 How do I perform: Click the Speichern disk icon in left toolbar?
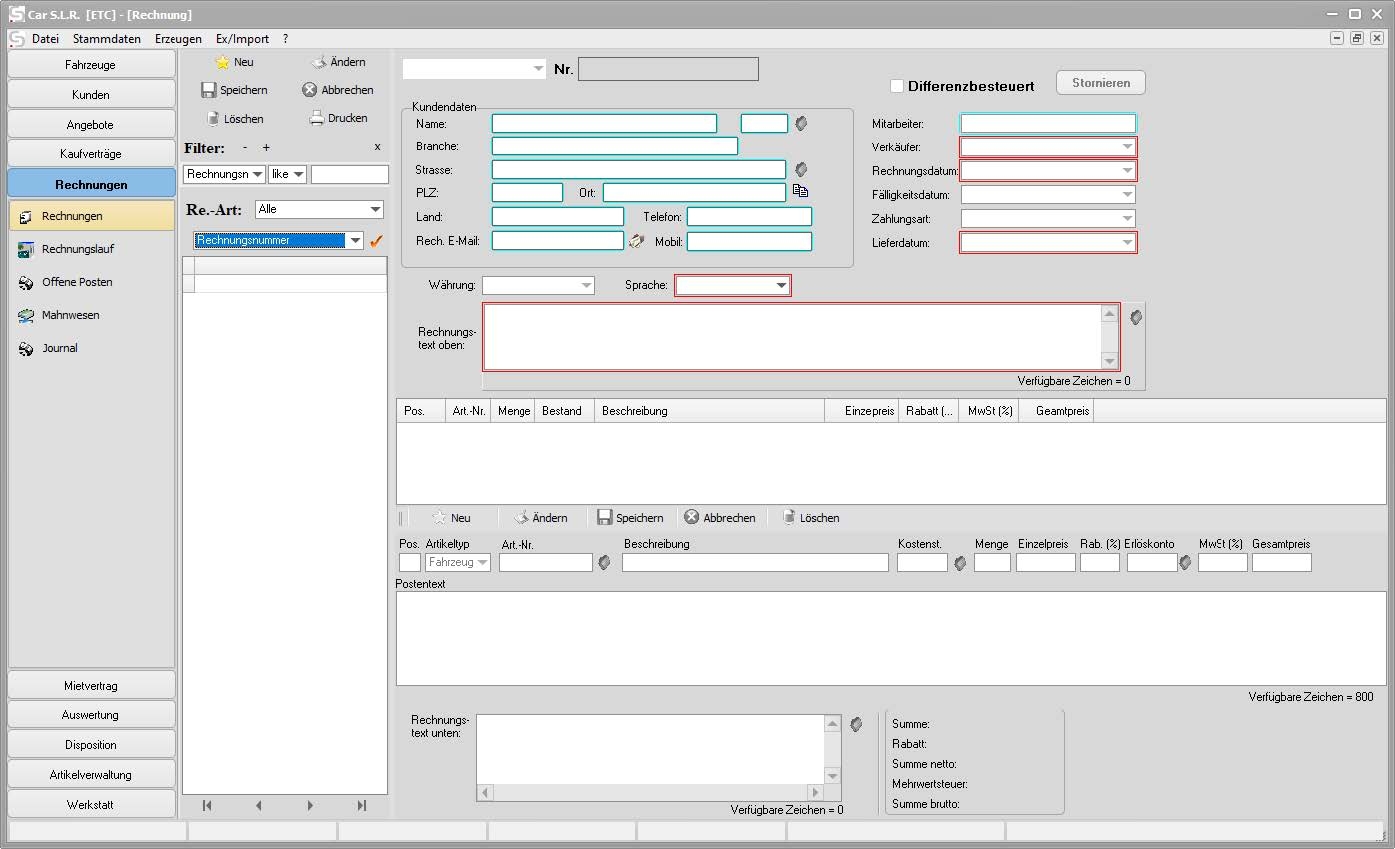(209, 90)
